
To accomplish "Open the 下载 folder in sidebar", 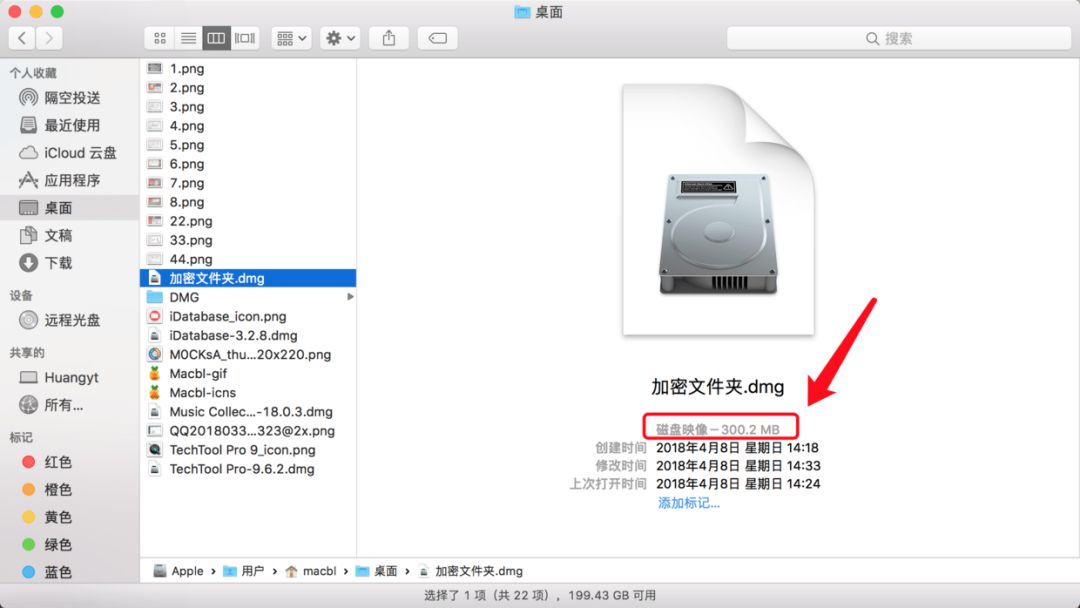I will coord(58,263).
